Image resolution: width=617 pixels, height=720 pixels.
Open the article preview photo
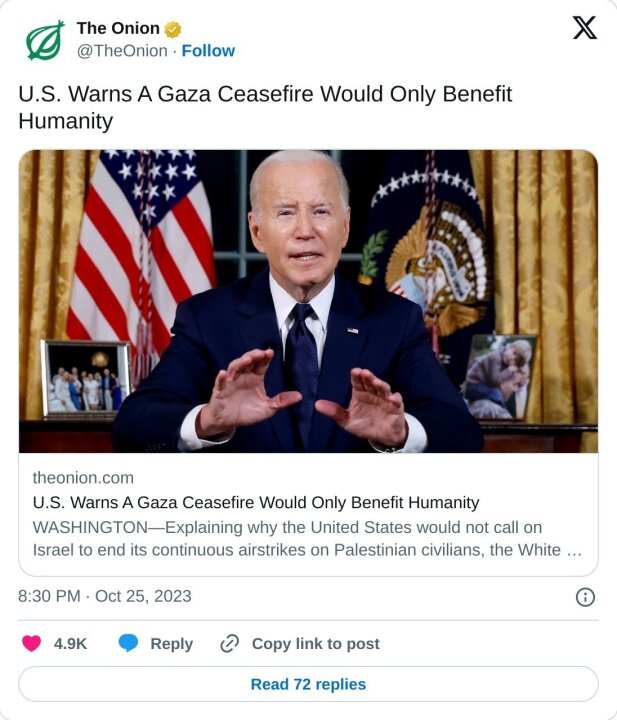click(308, 301)
